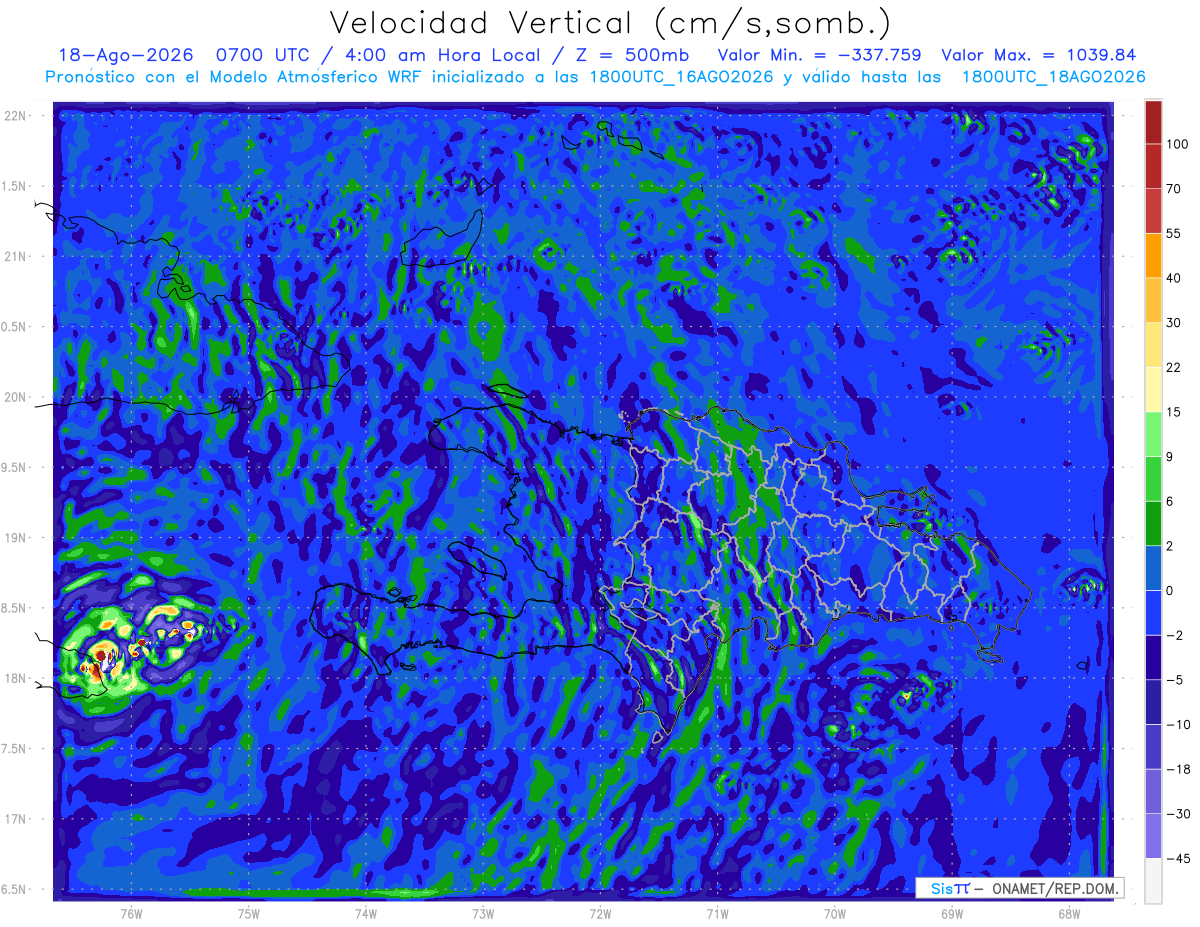Click the "21N" latitude label

(x=14, y=257)
